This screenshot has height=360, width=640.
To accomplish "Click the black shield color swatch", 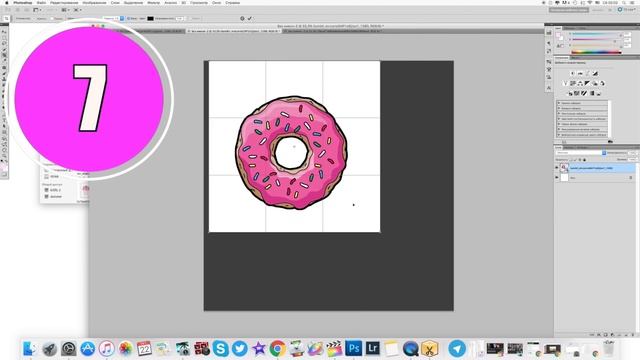I will pos(151,18).
